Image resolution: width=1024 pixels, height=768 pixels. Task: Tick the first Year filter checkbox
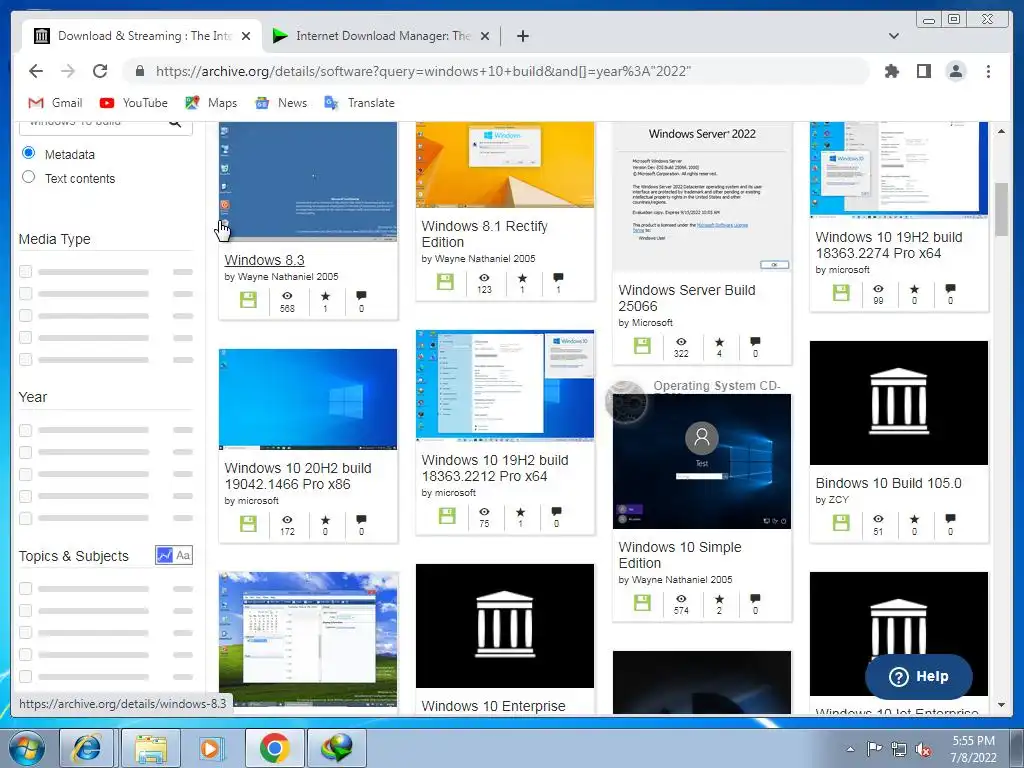25,430
